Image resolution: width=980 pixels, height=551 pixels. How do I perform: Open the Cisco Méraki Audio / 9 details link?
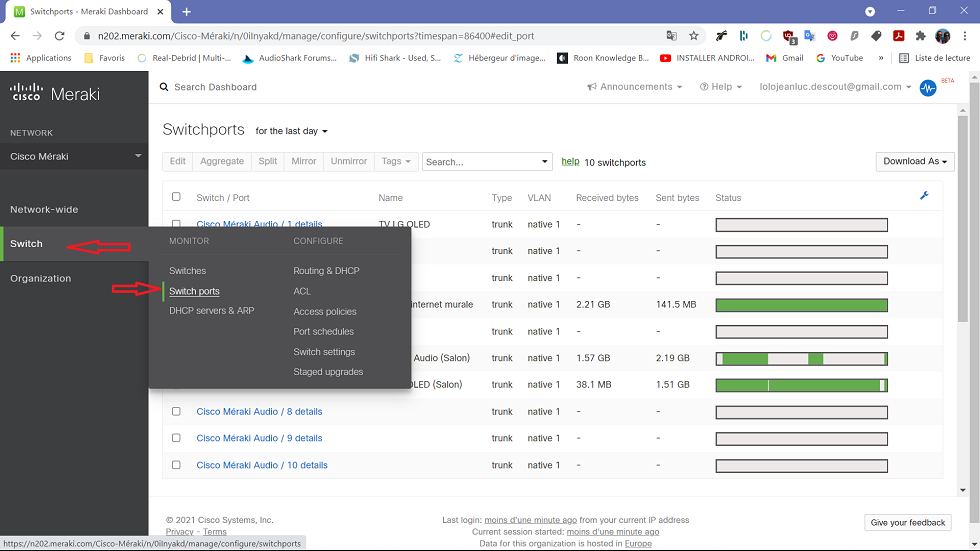pos(259,438)
